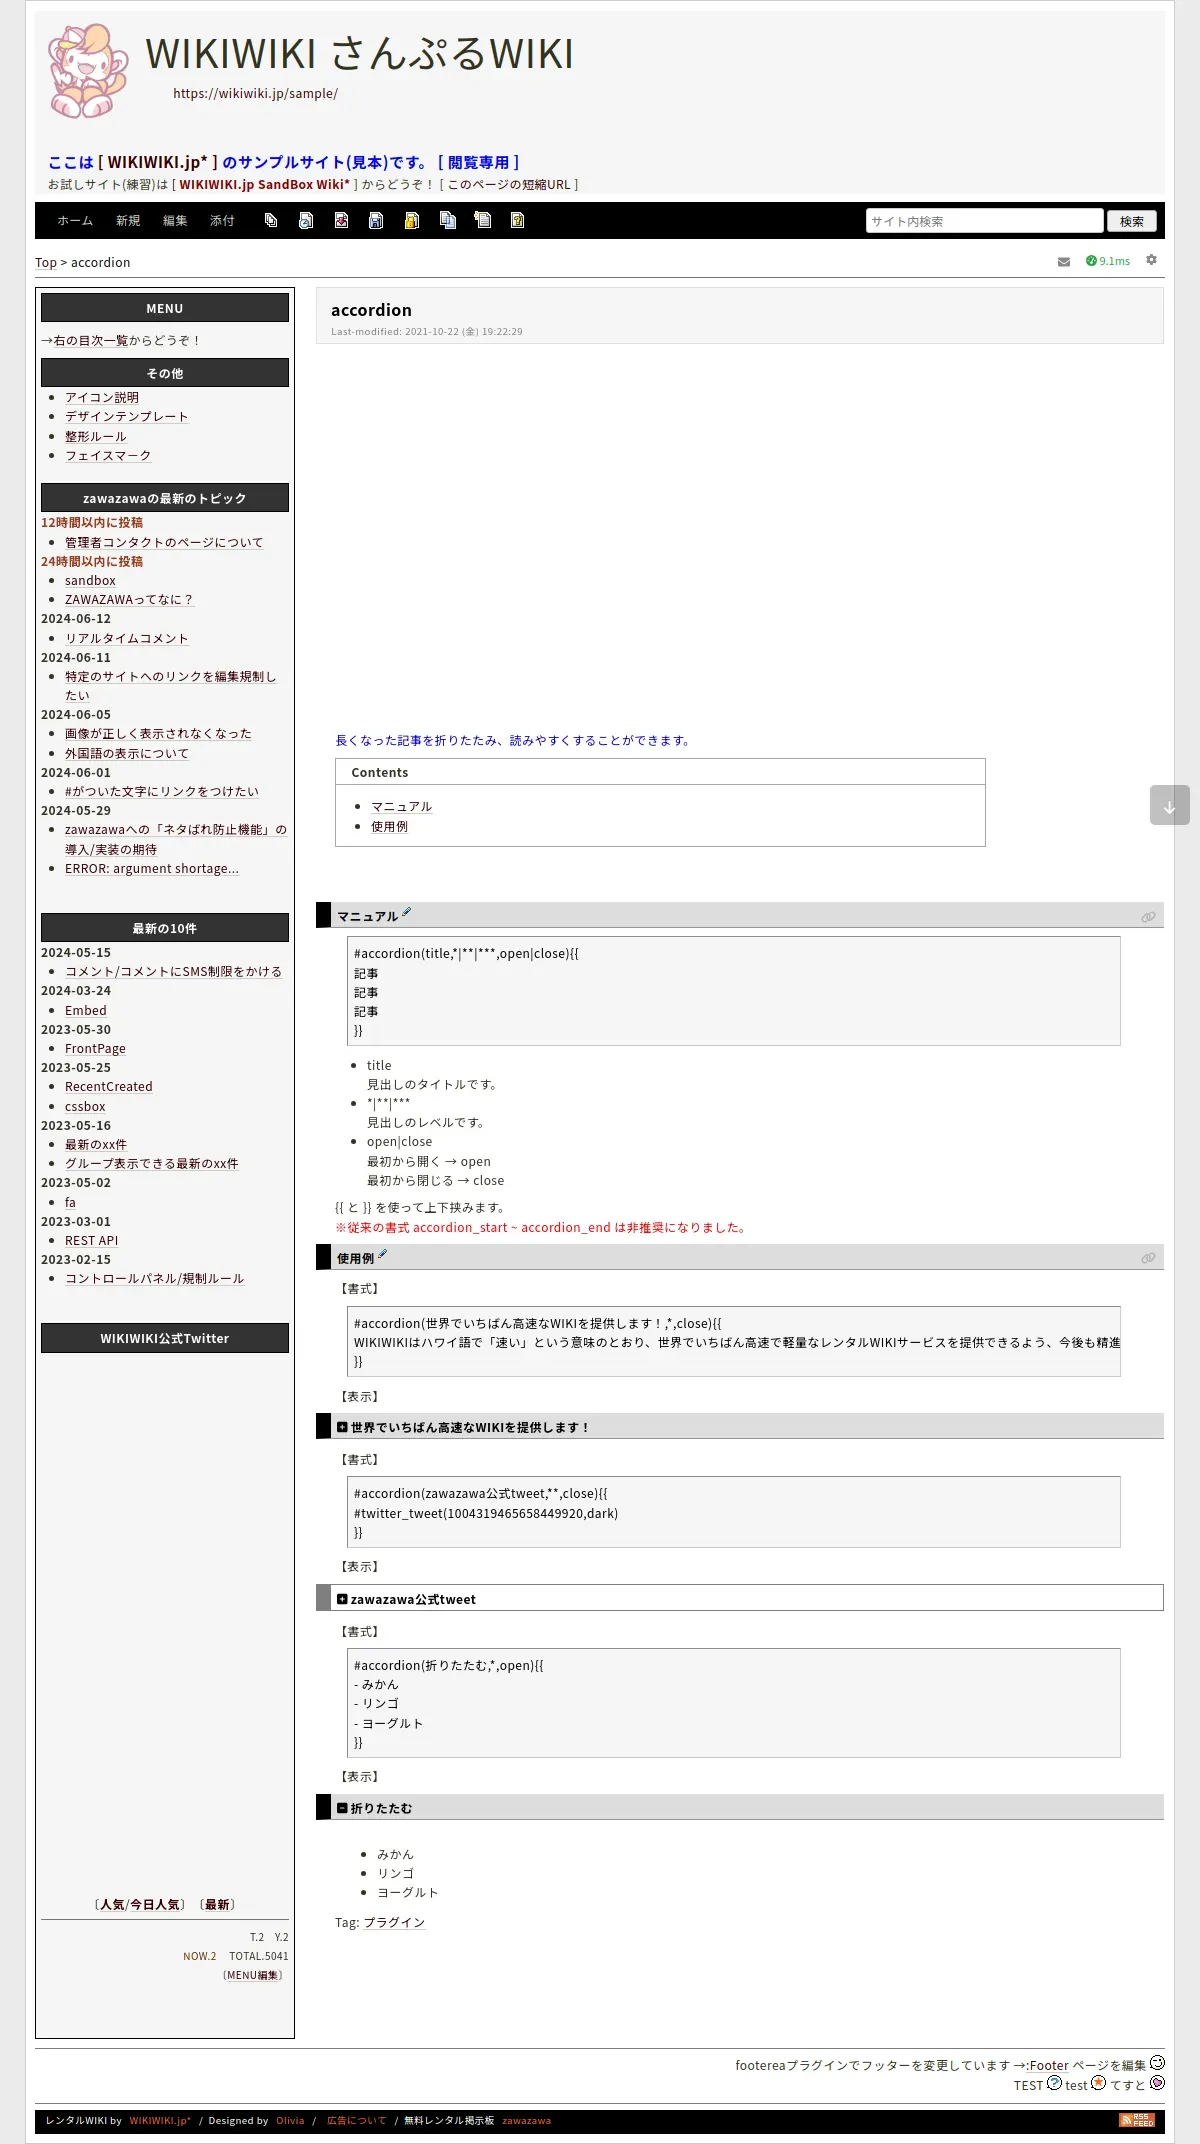Open the Olivia designer link in footer
1200x2144 pixels.
[290, 2120]
